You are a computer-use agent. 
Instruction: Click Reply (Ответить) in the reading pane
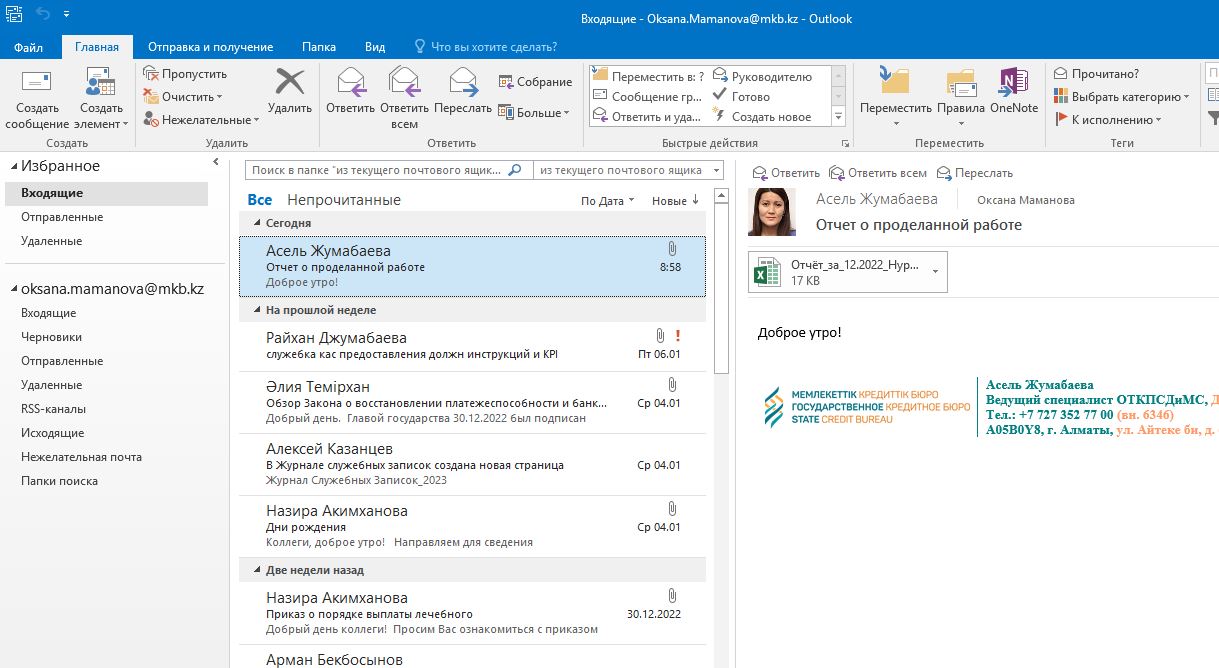click(786, 173)
